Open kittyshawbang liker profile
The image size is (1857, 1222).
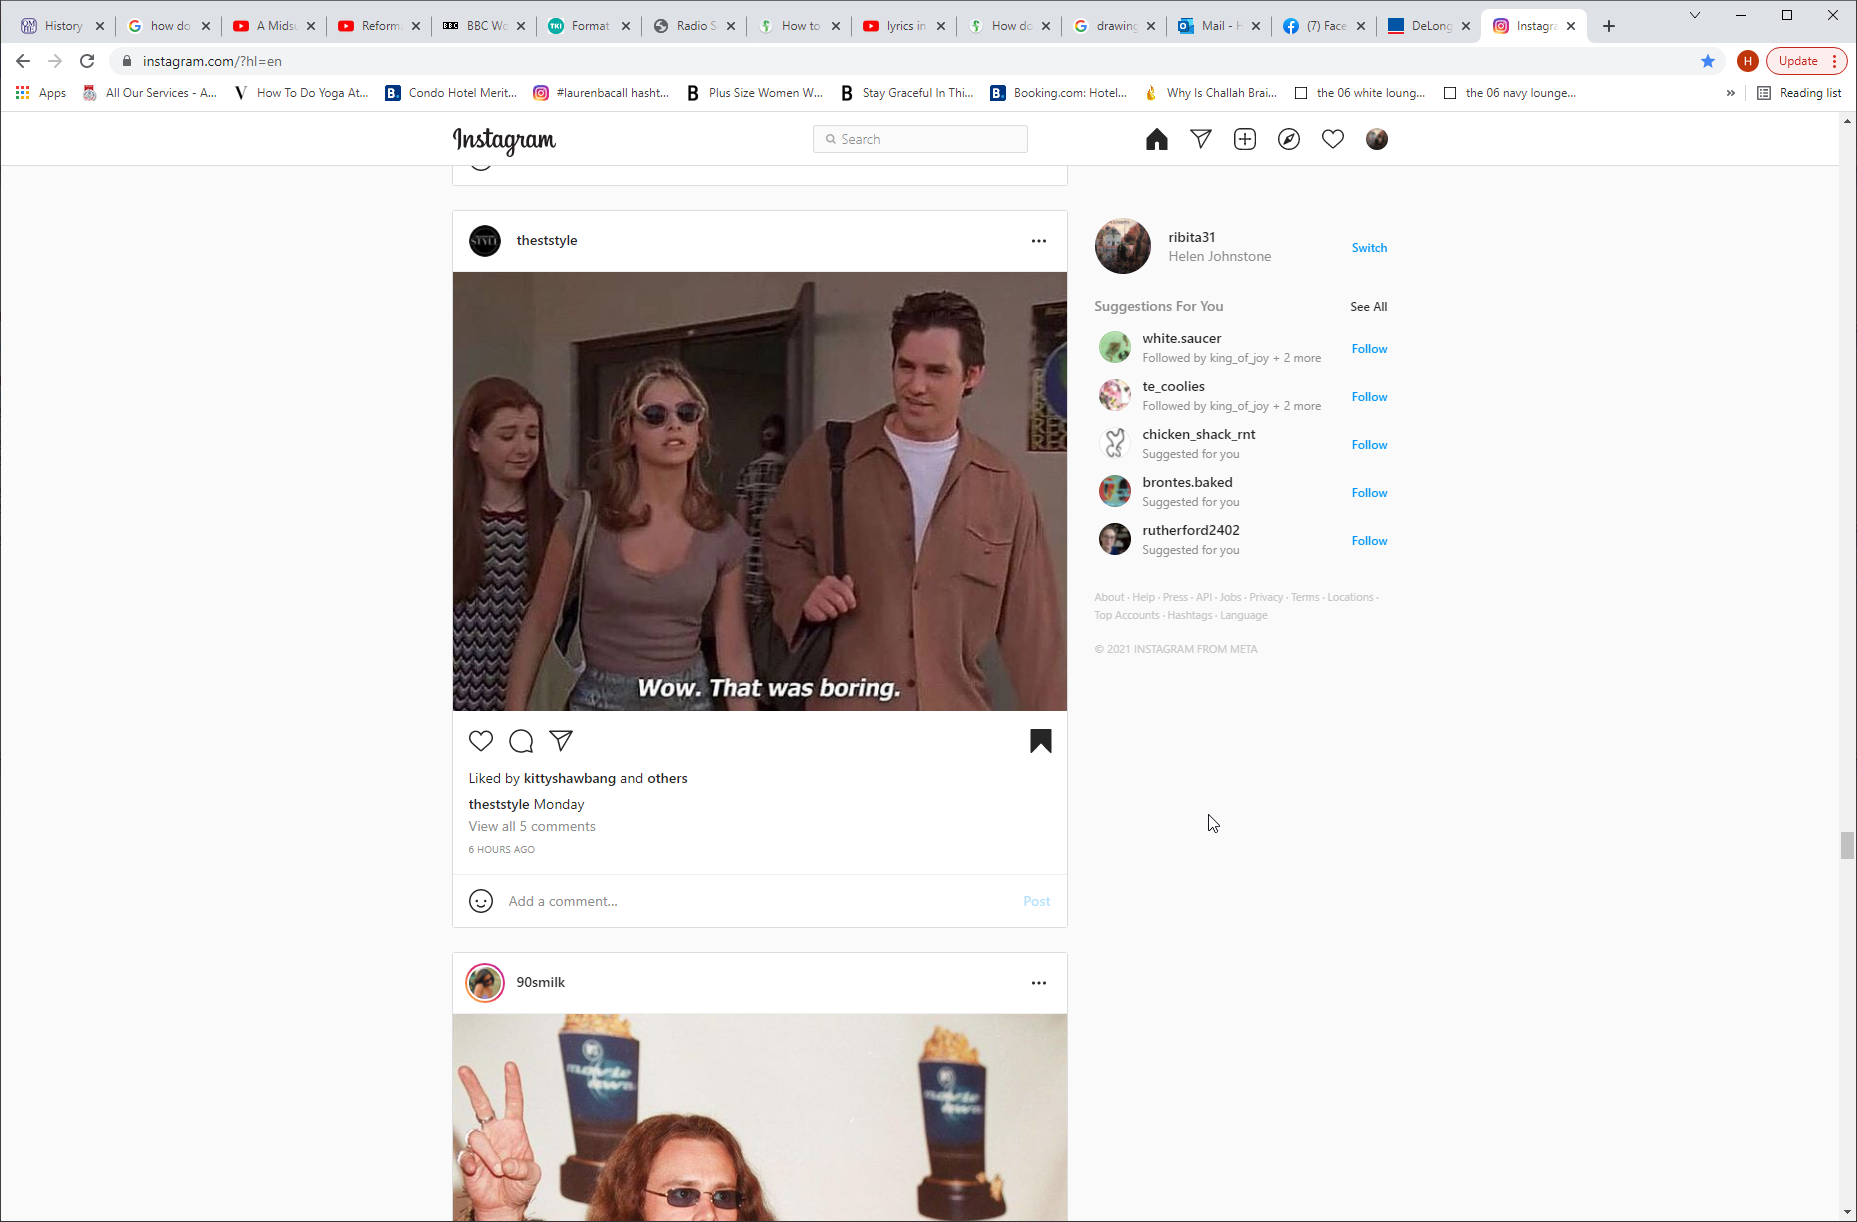point(570,778)
